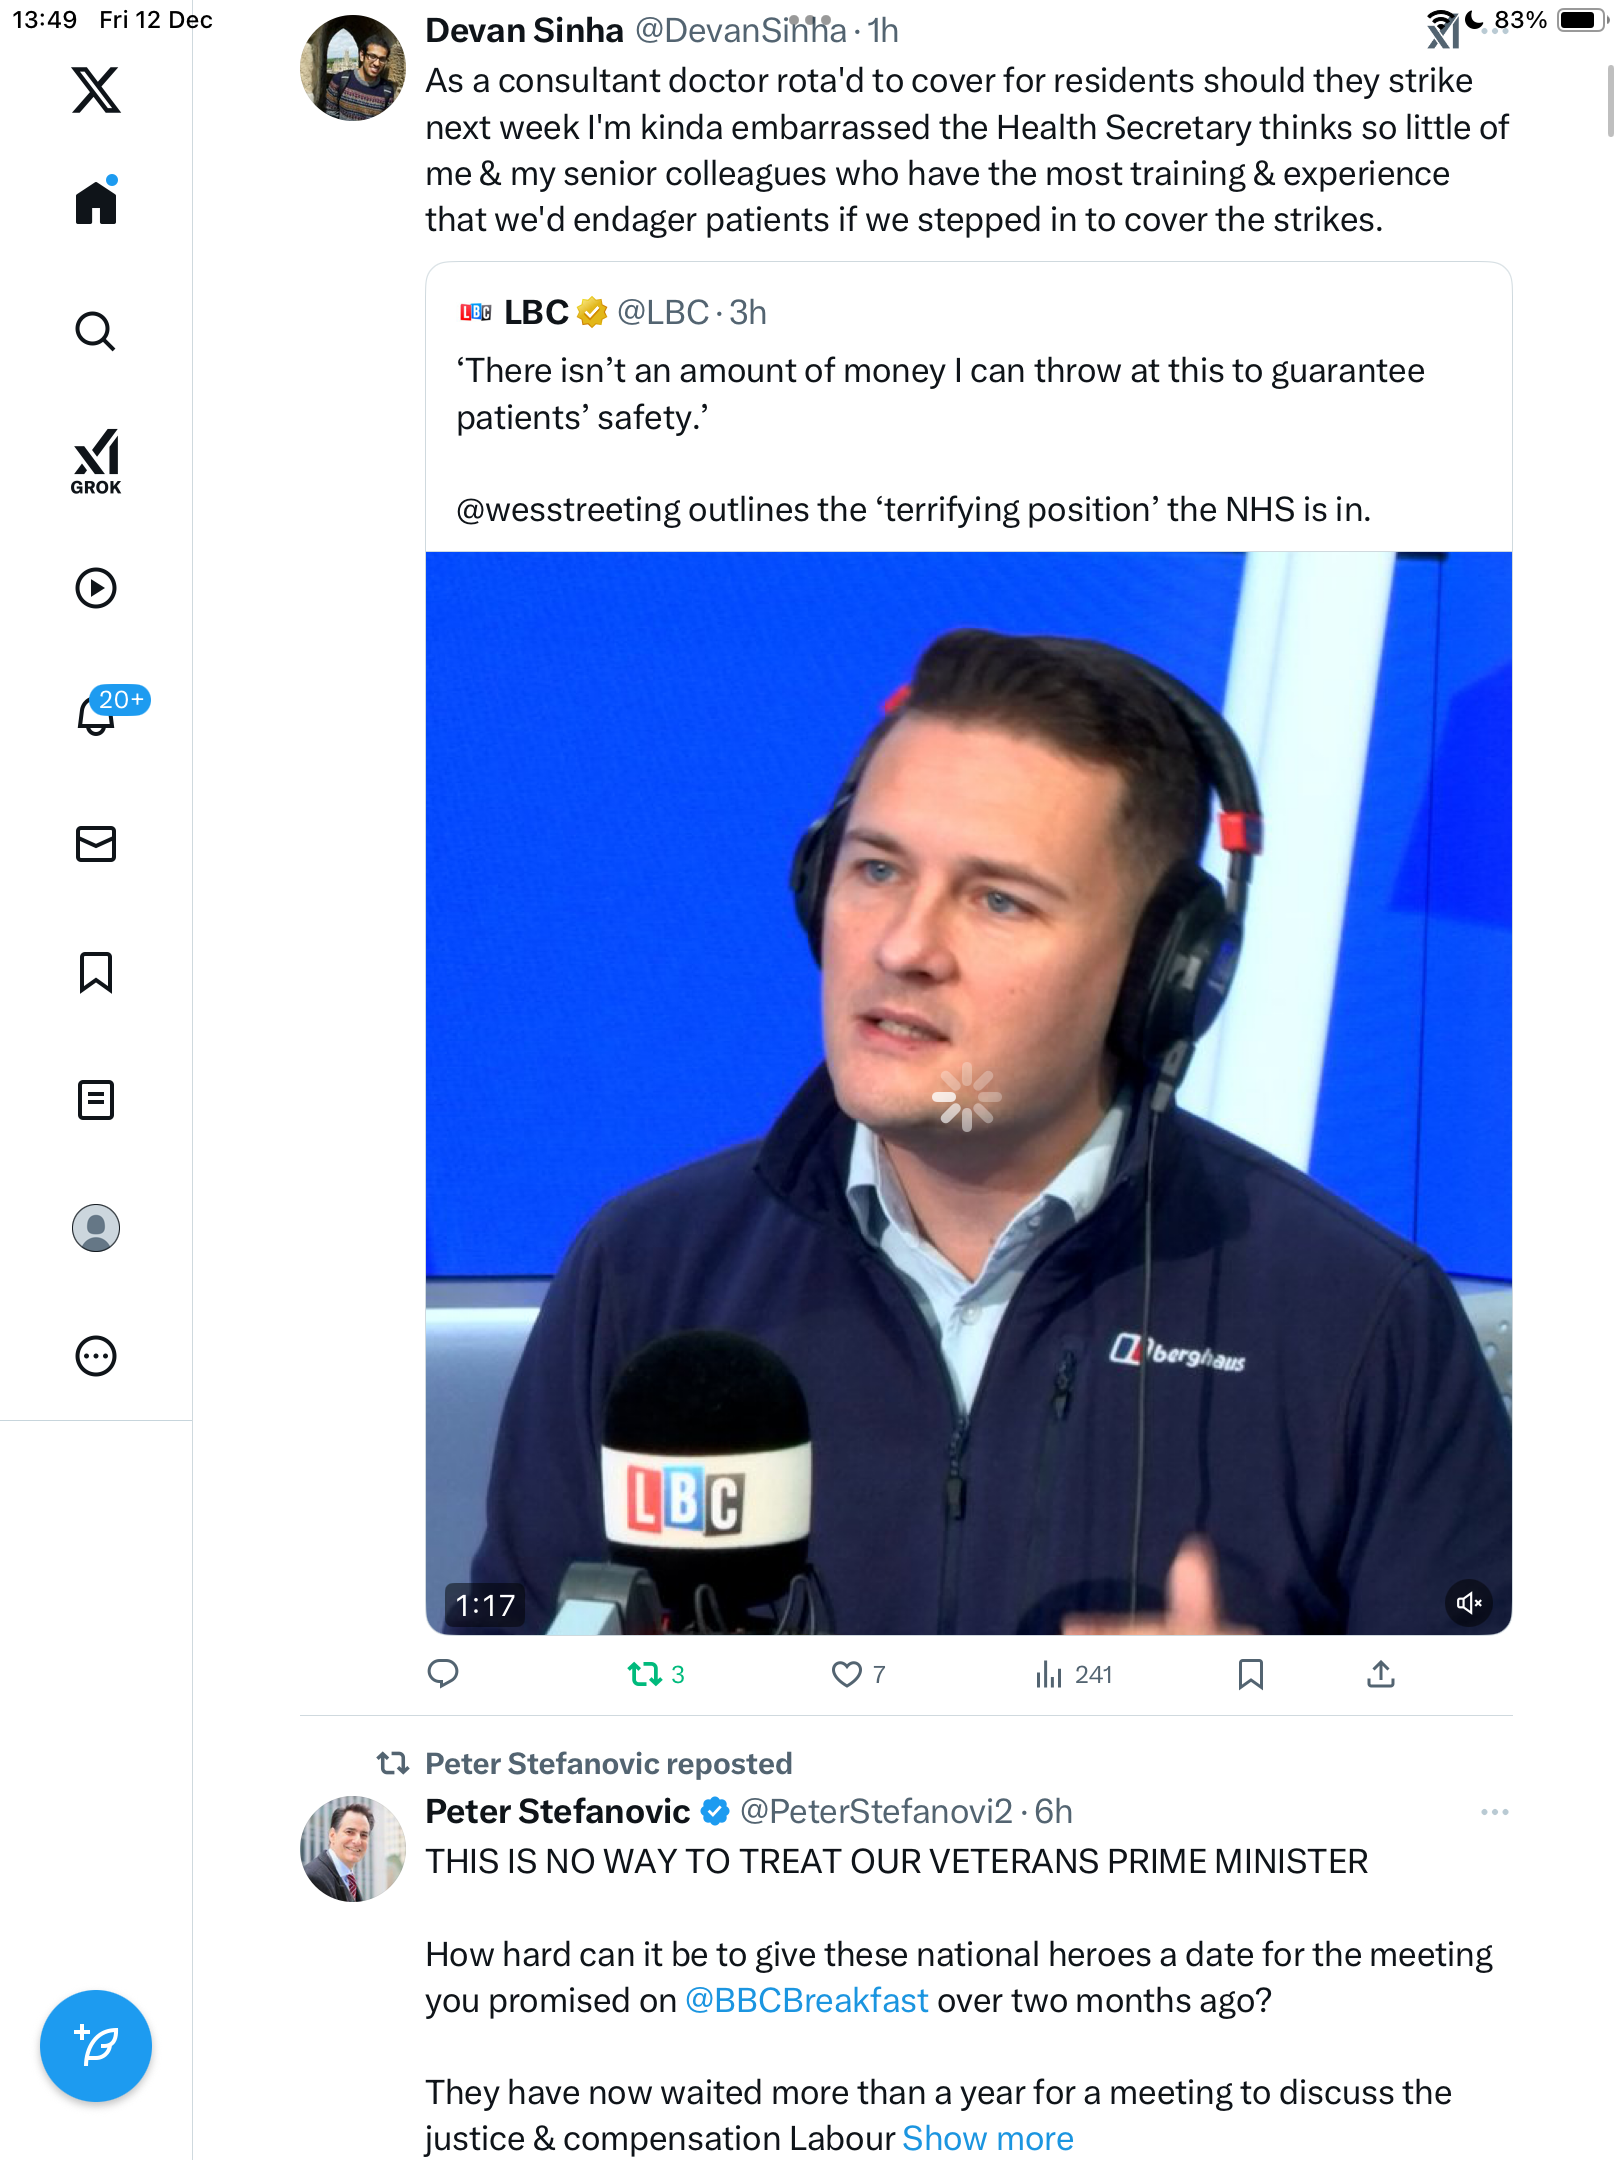Open more options for Peter Stefanovic's post
1620x2160 pixels.
(1494, 1812)
